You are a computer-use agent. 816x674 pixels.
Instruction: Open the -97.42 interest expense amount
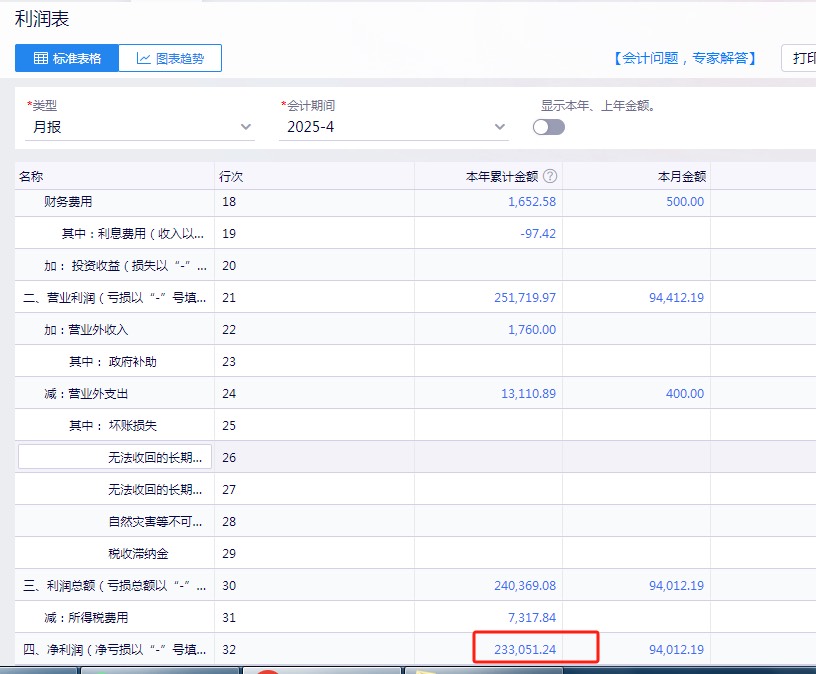click(x=538, y=234)
